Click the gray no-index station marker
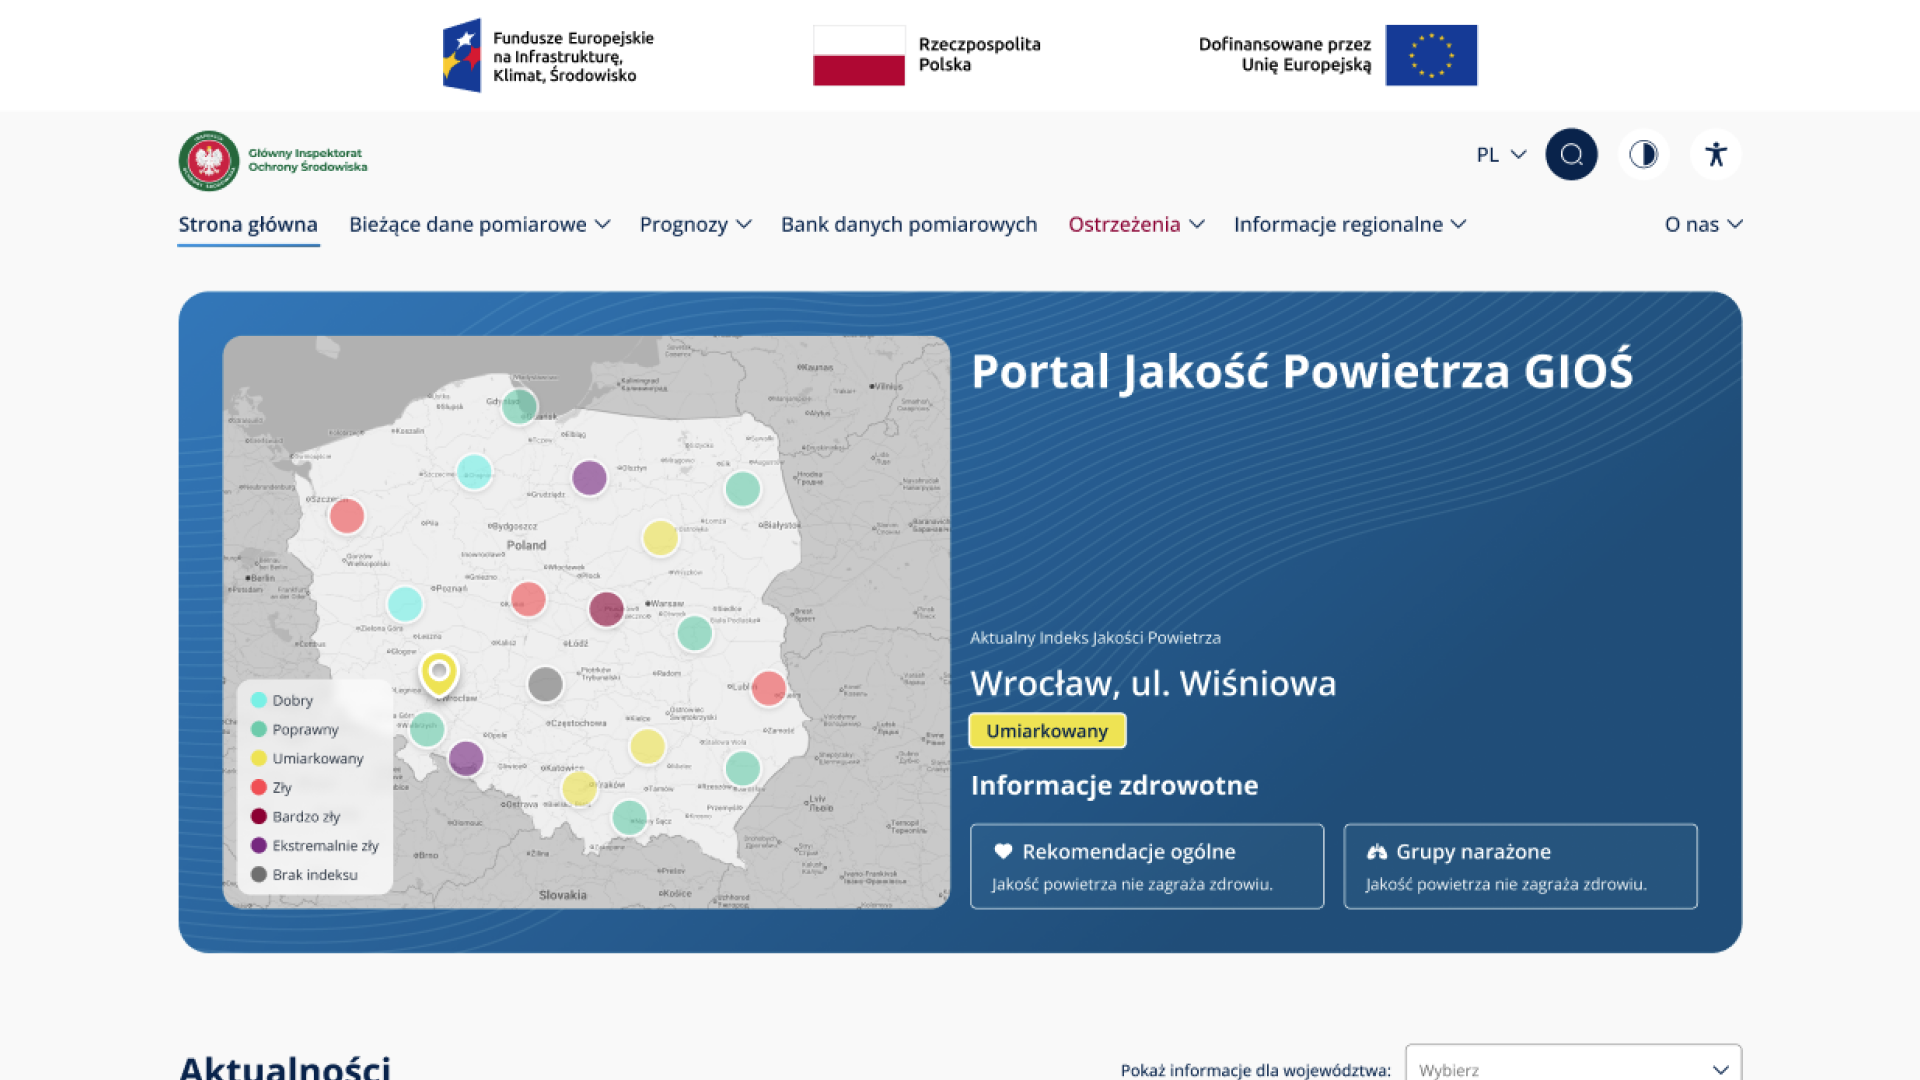The image size is (1920, 1080). point(545,685)
